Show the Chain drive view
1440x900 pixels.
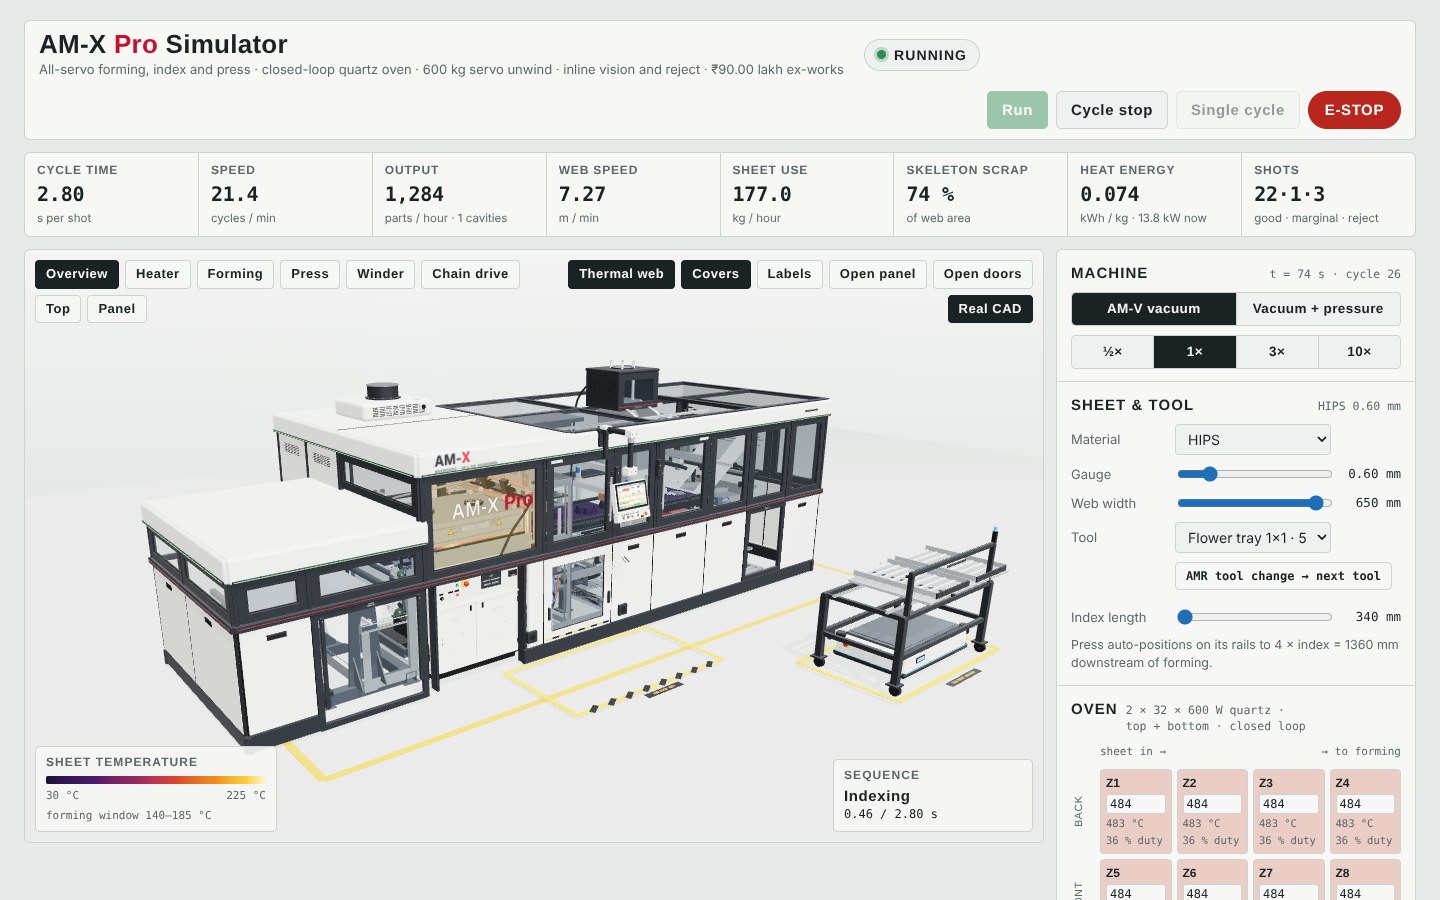pyautogui.click(x=470, y=274)
